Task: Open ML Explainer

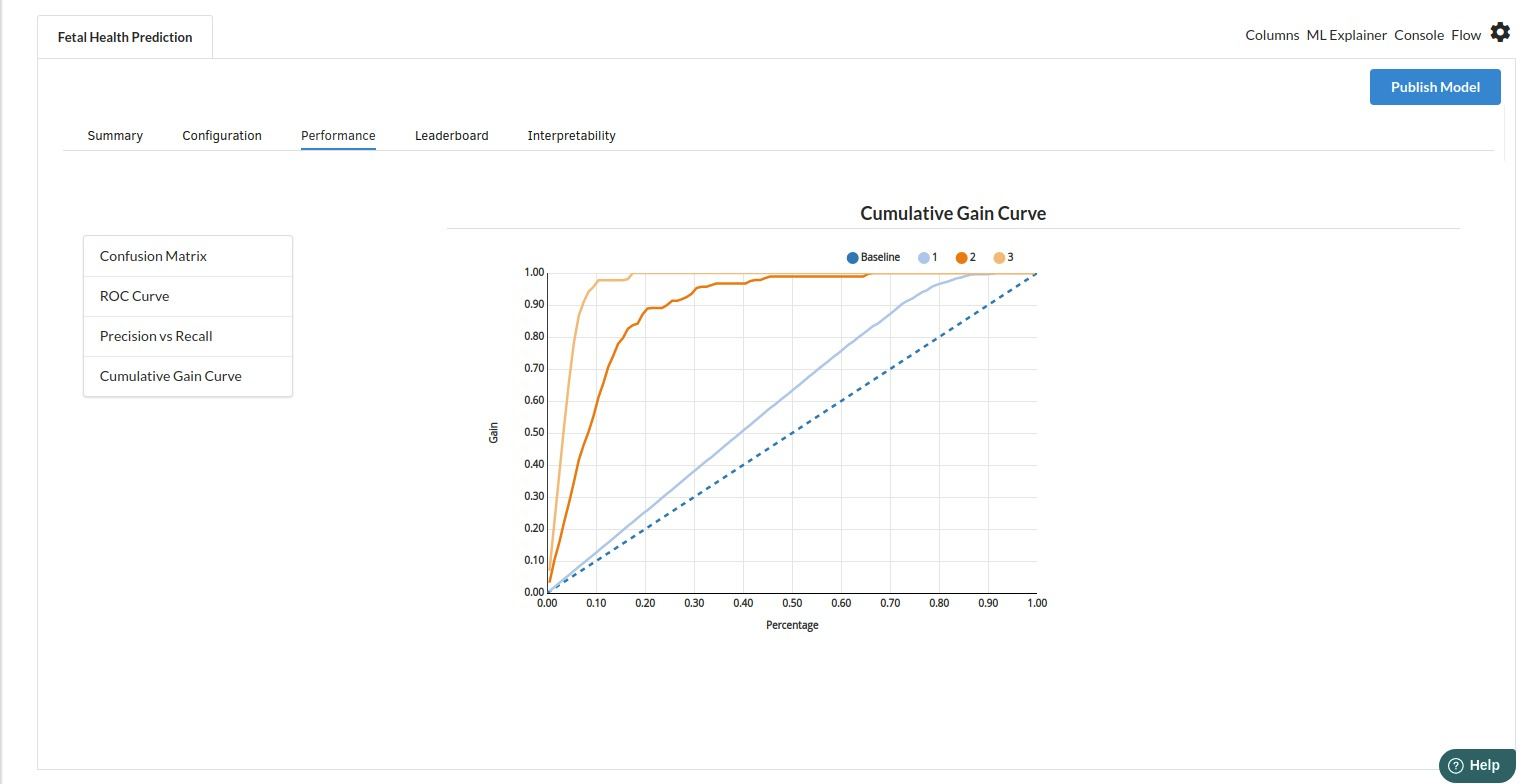Action: click(x=1346, y=35)
